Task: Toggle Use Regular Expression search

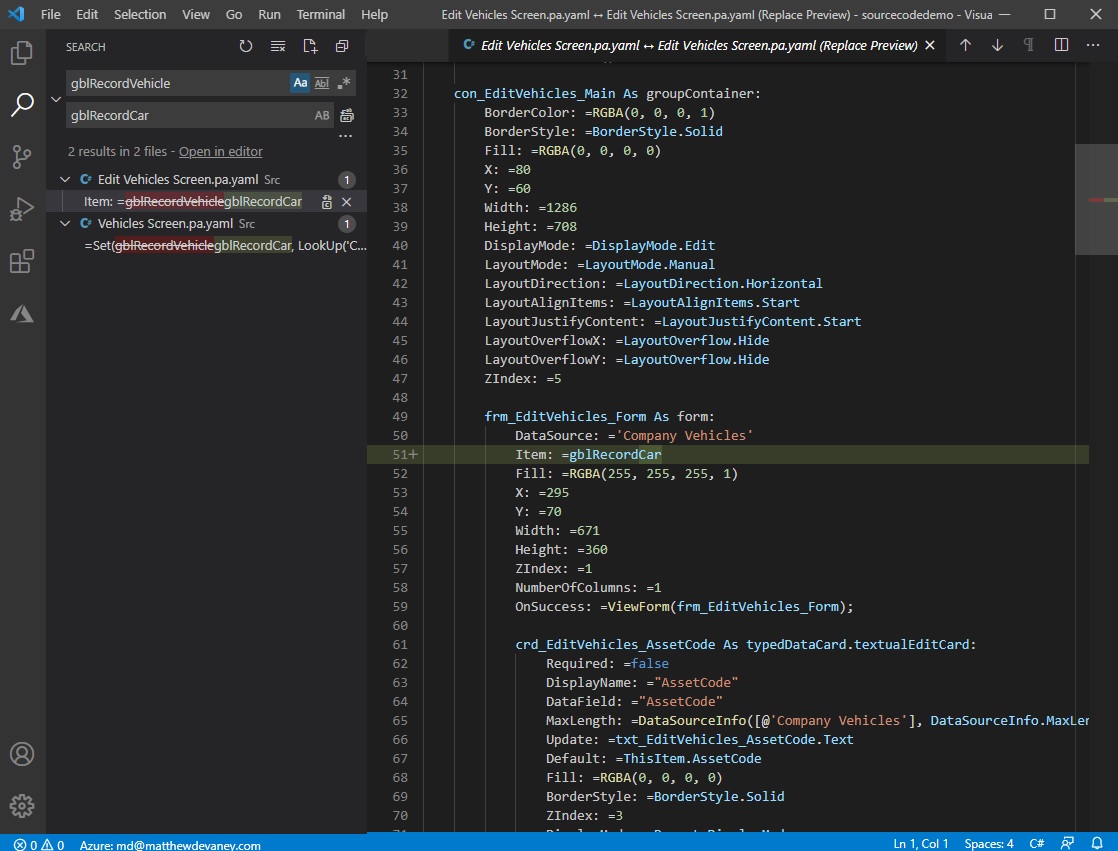Action: coord(342,83)
